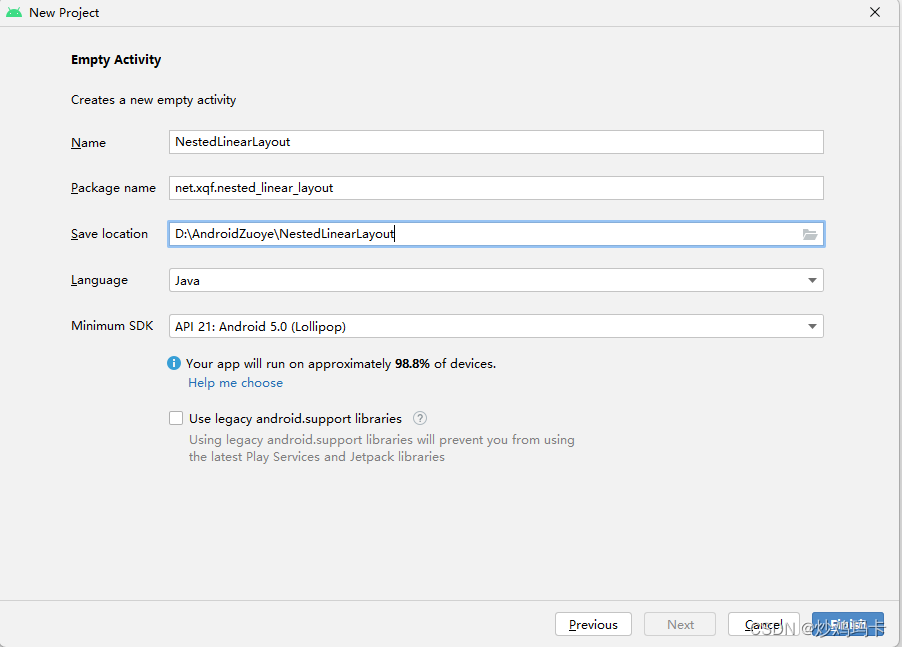Screen dimensions: 902x647
Task: Close the New Project dialog
Action: pyautogui.click(x=875, y=13)
